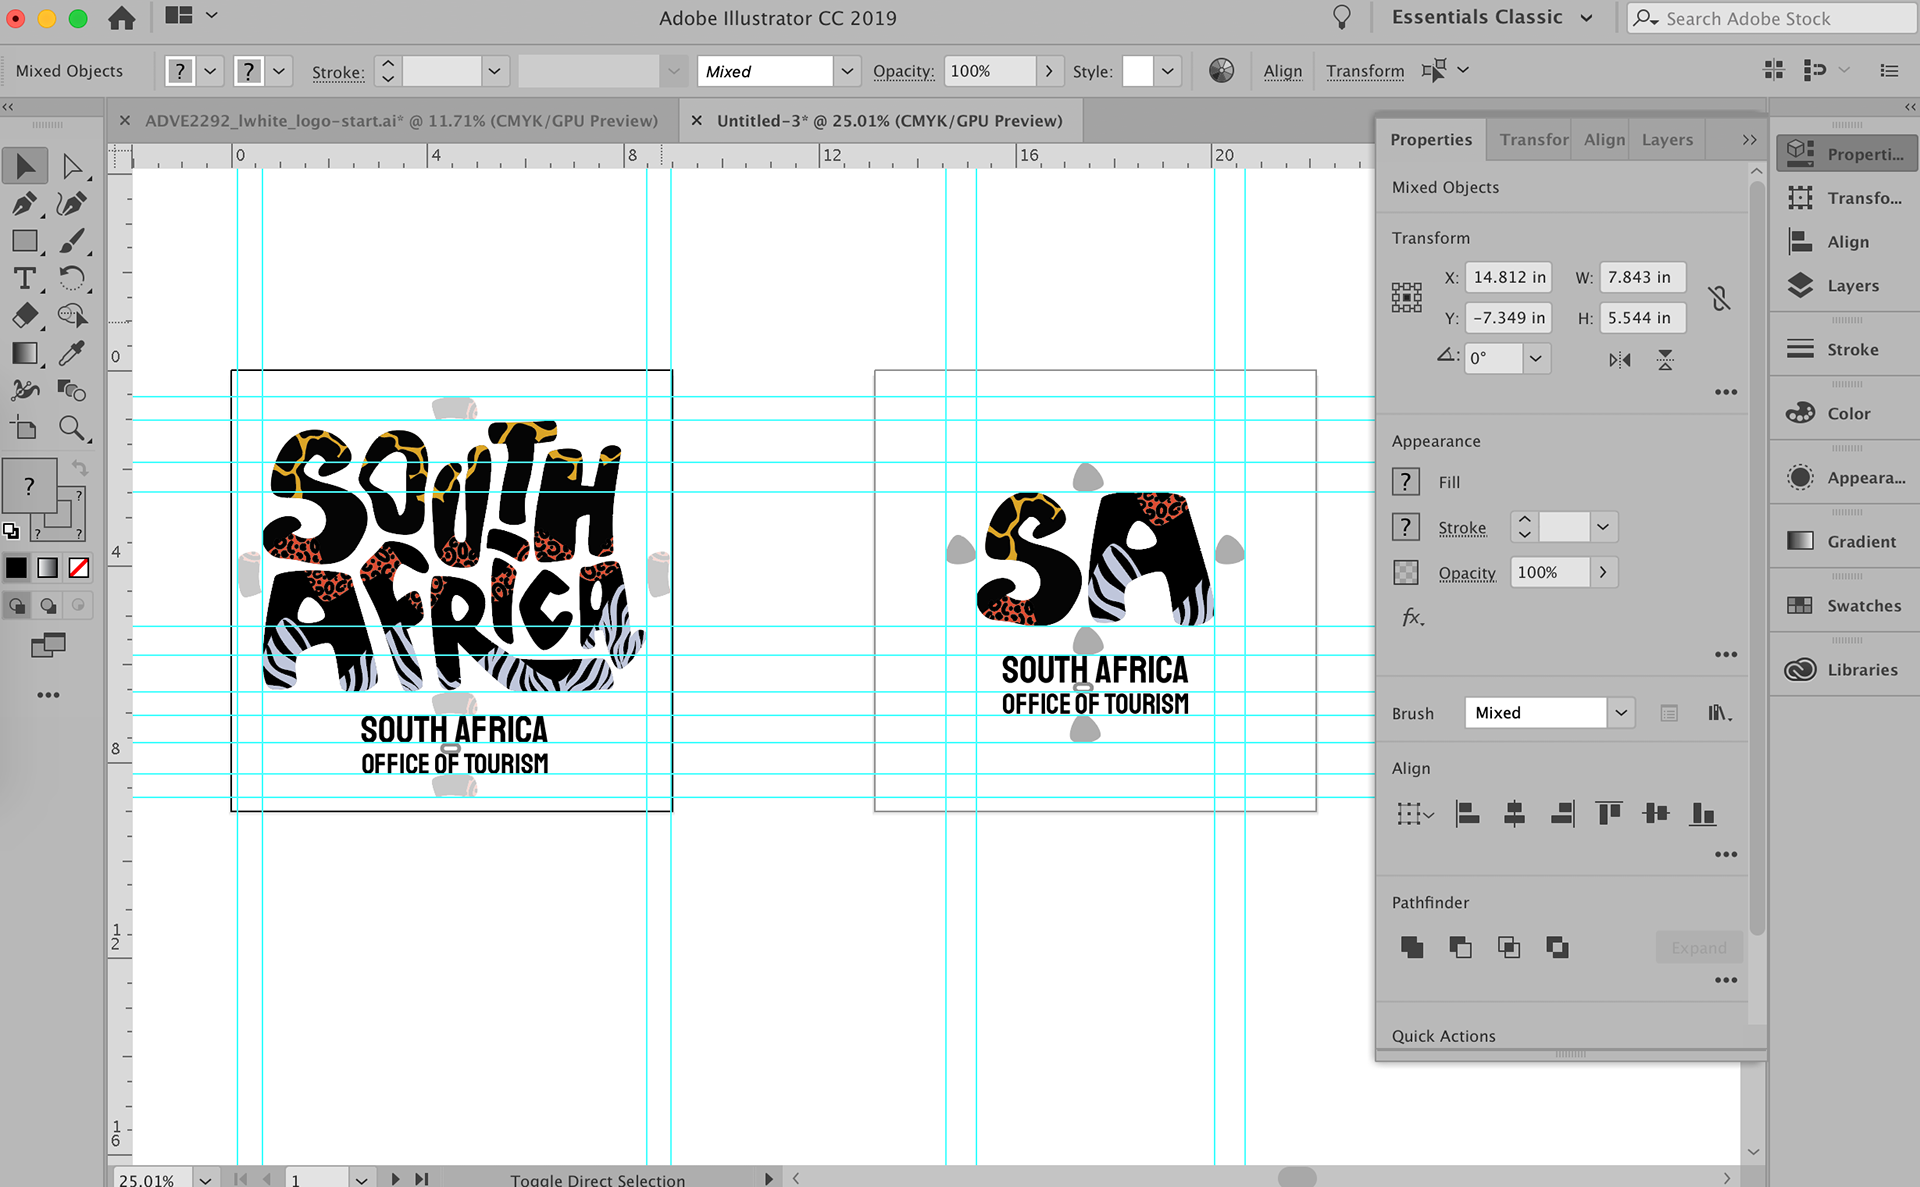The image size is (1920, 1187).
Task: Switch to the Align panel tab
Action: pyautogui.click(x=1604, y=139)
